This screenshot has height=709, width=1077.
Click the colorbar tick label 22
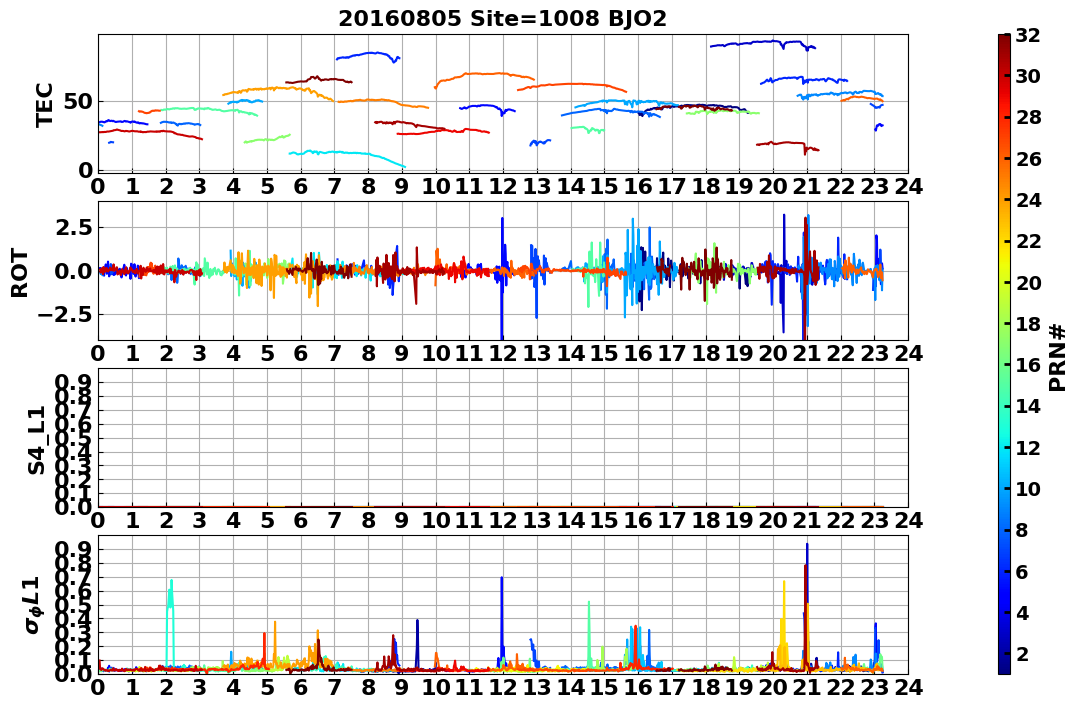[1028, 241]
